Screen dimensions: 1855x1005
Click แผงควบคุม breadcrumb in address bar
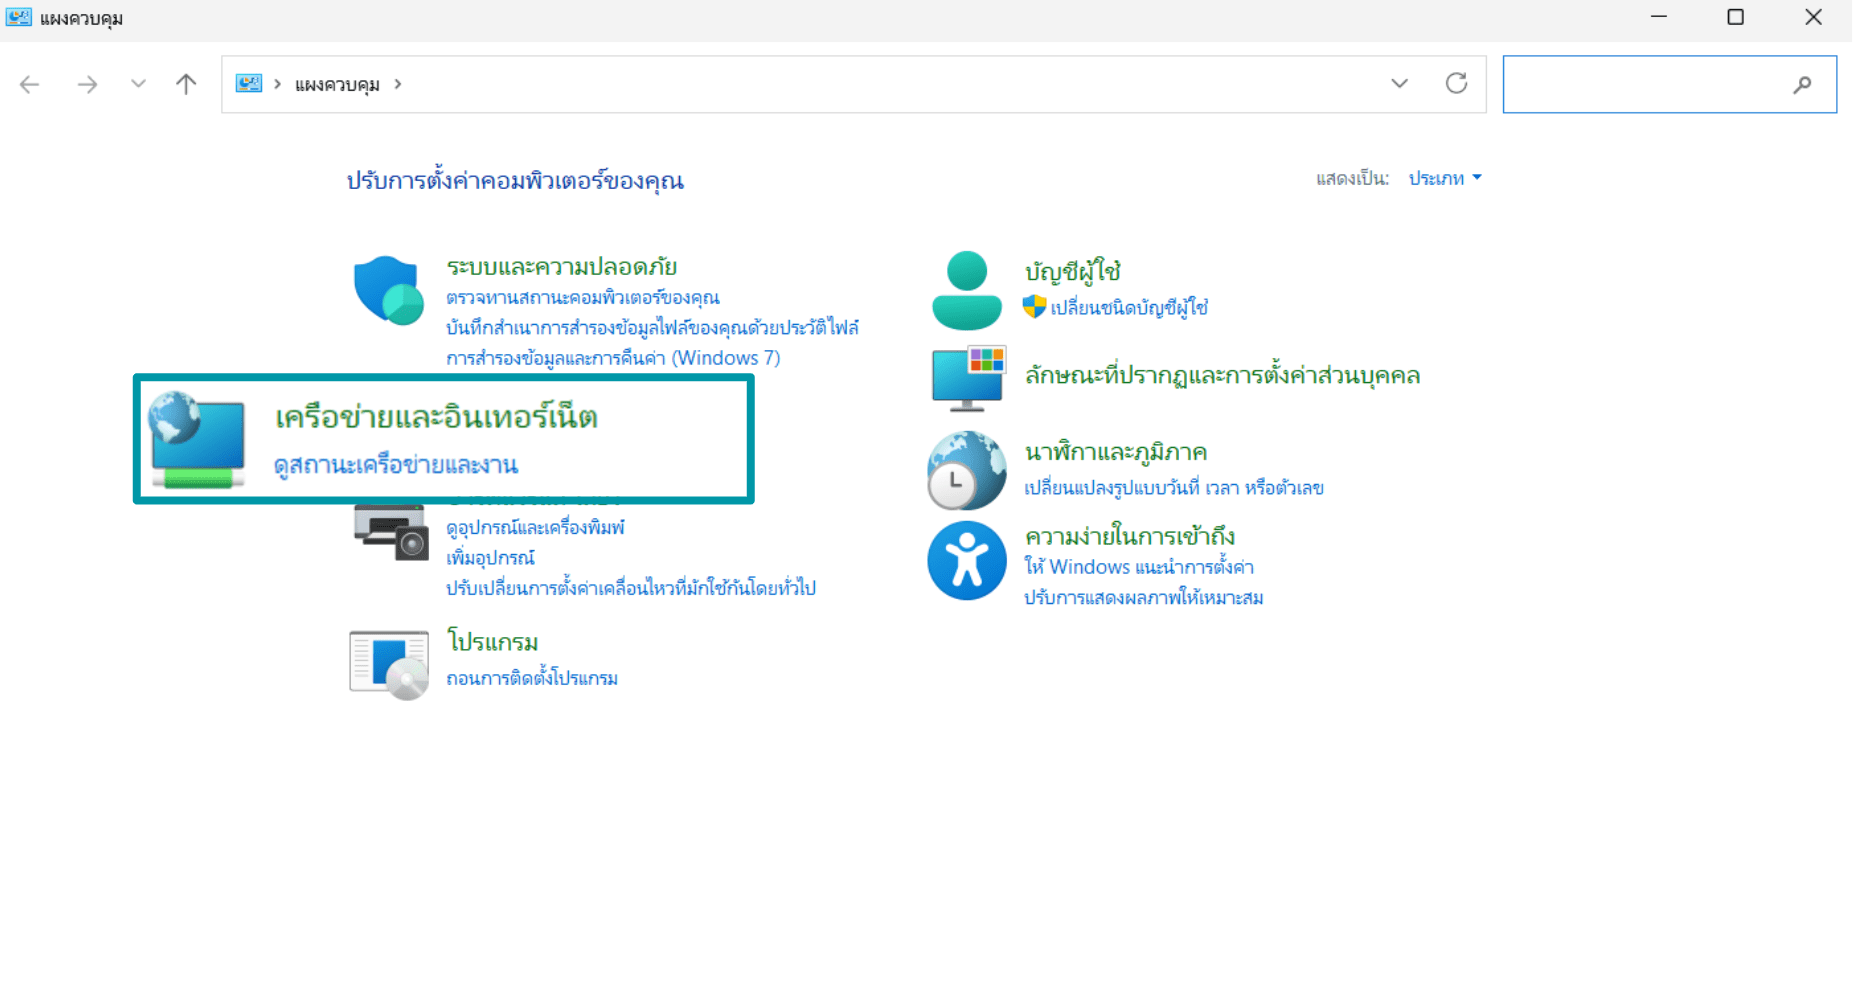coord(335,84)
